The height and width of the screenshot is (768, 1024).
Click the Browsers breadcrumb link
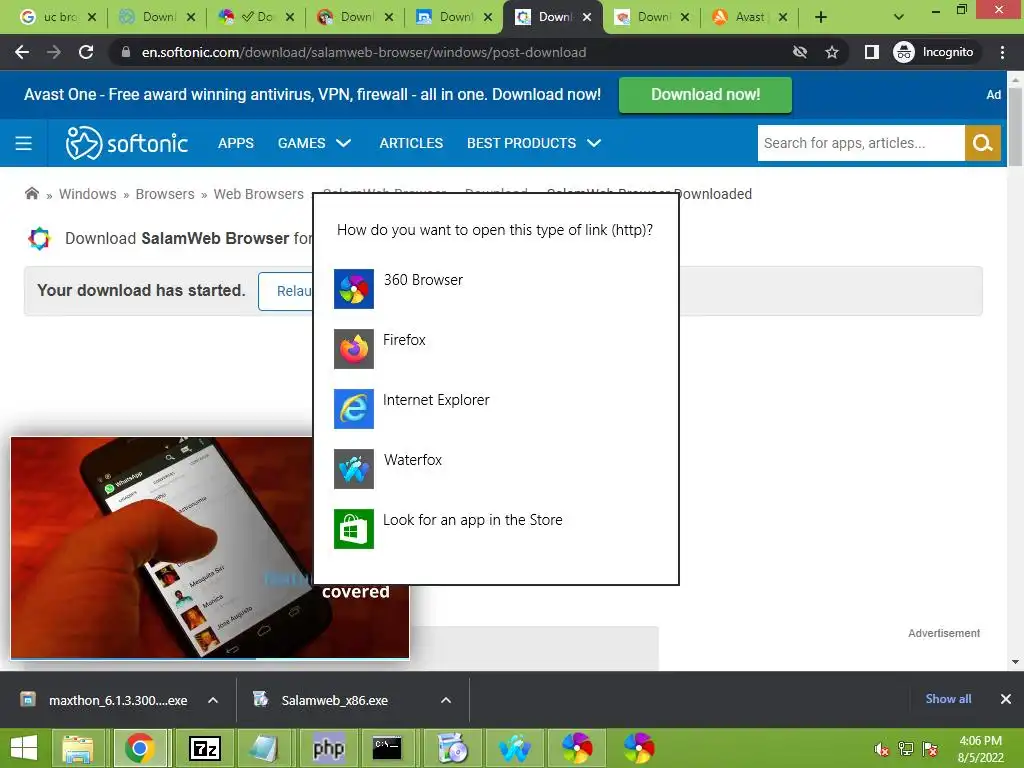coord(165,194)
